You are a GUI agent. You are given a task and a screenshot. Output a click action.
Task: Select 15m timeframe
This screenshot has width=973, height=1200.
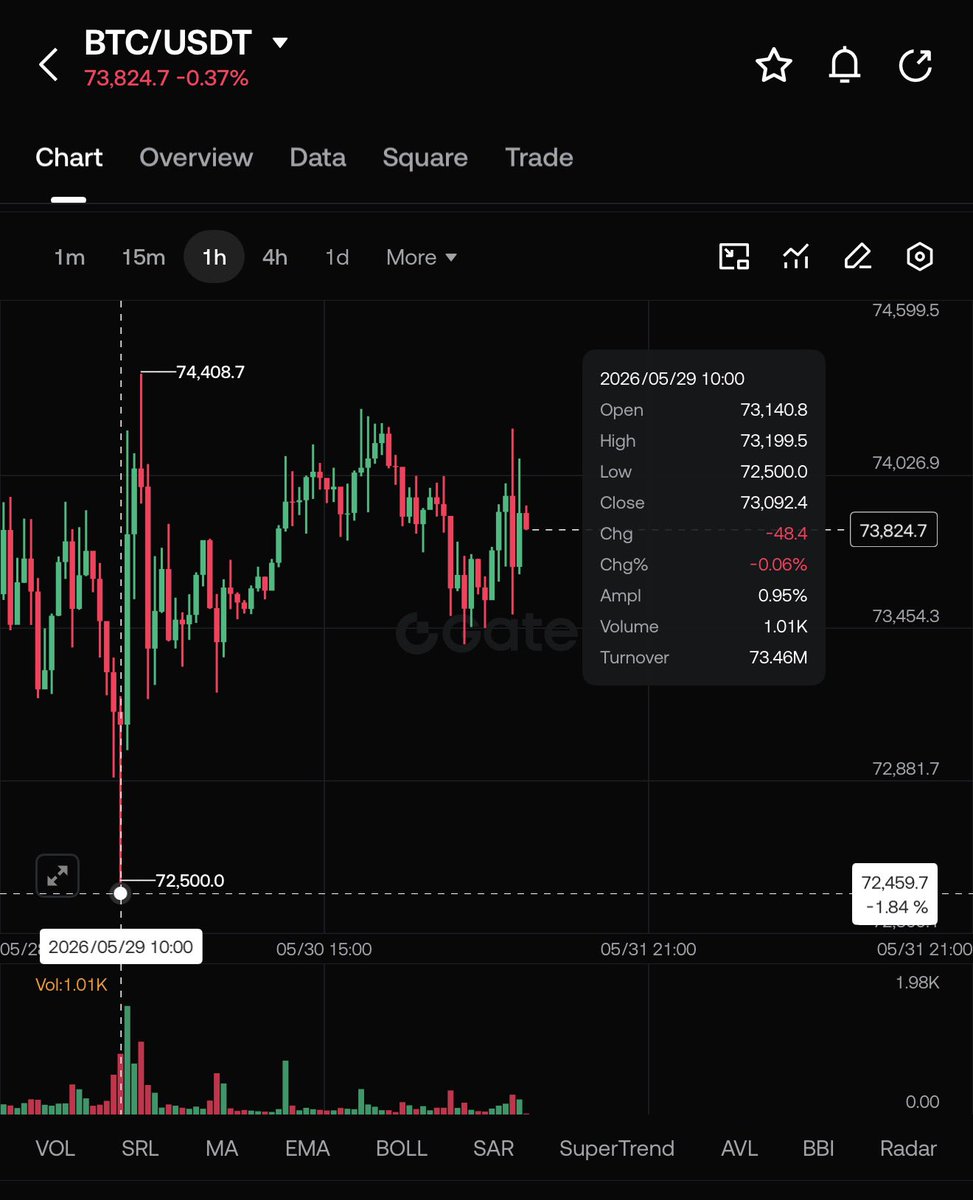(143, 257)
